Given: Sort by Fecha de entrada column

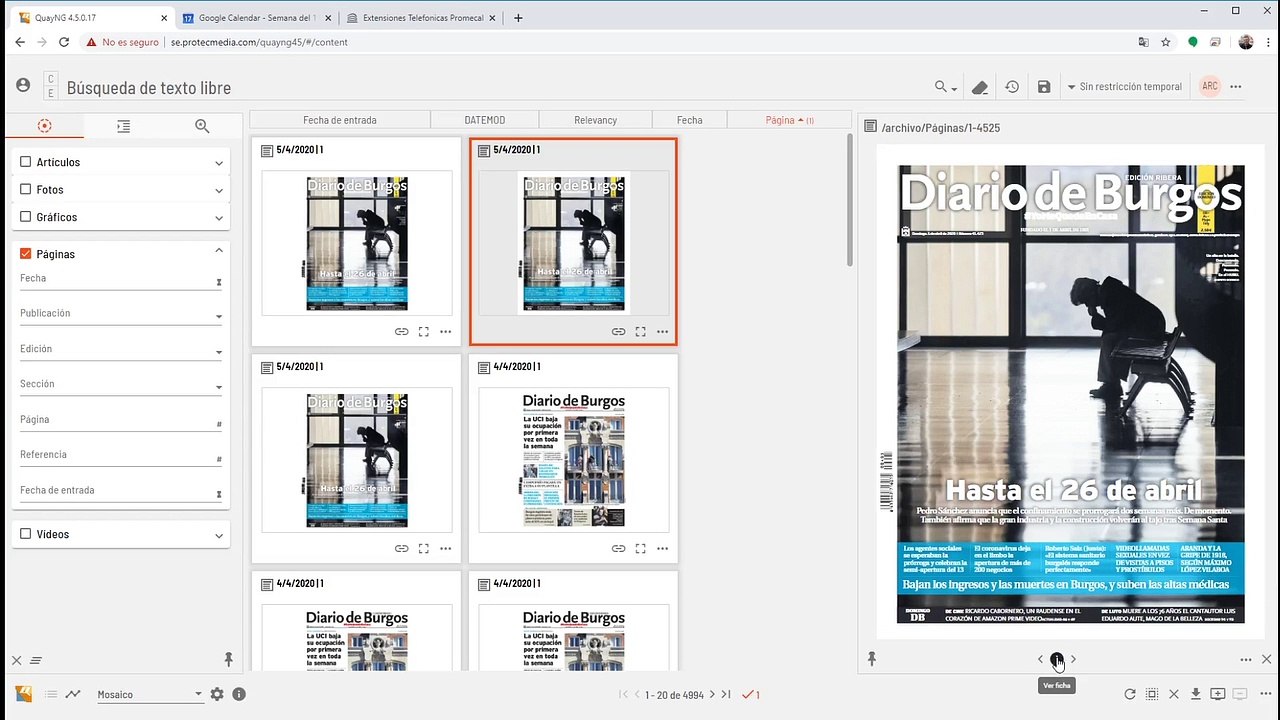Looking at the screenshot, I should [x=340, y=120].
